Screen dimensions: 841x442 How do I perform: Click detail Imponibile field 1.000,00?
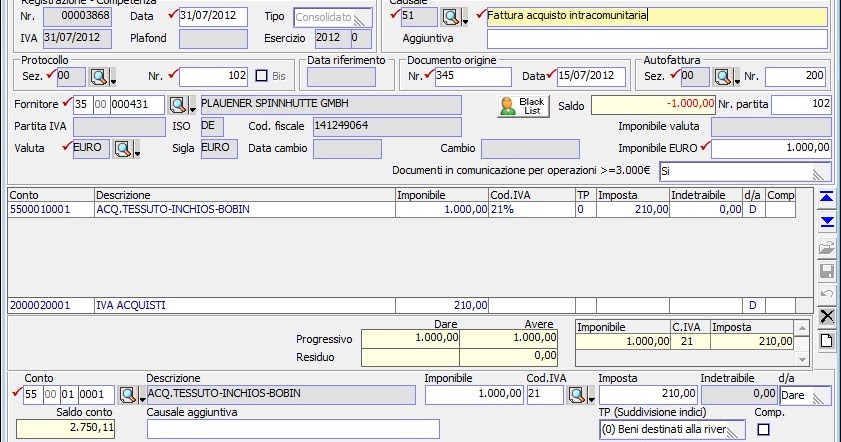pyautogui.click(x=474, y=395)
